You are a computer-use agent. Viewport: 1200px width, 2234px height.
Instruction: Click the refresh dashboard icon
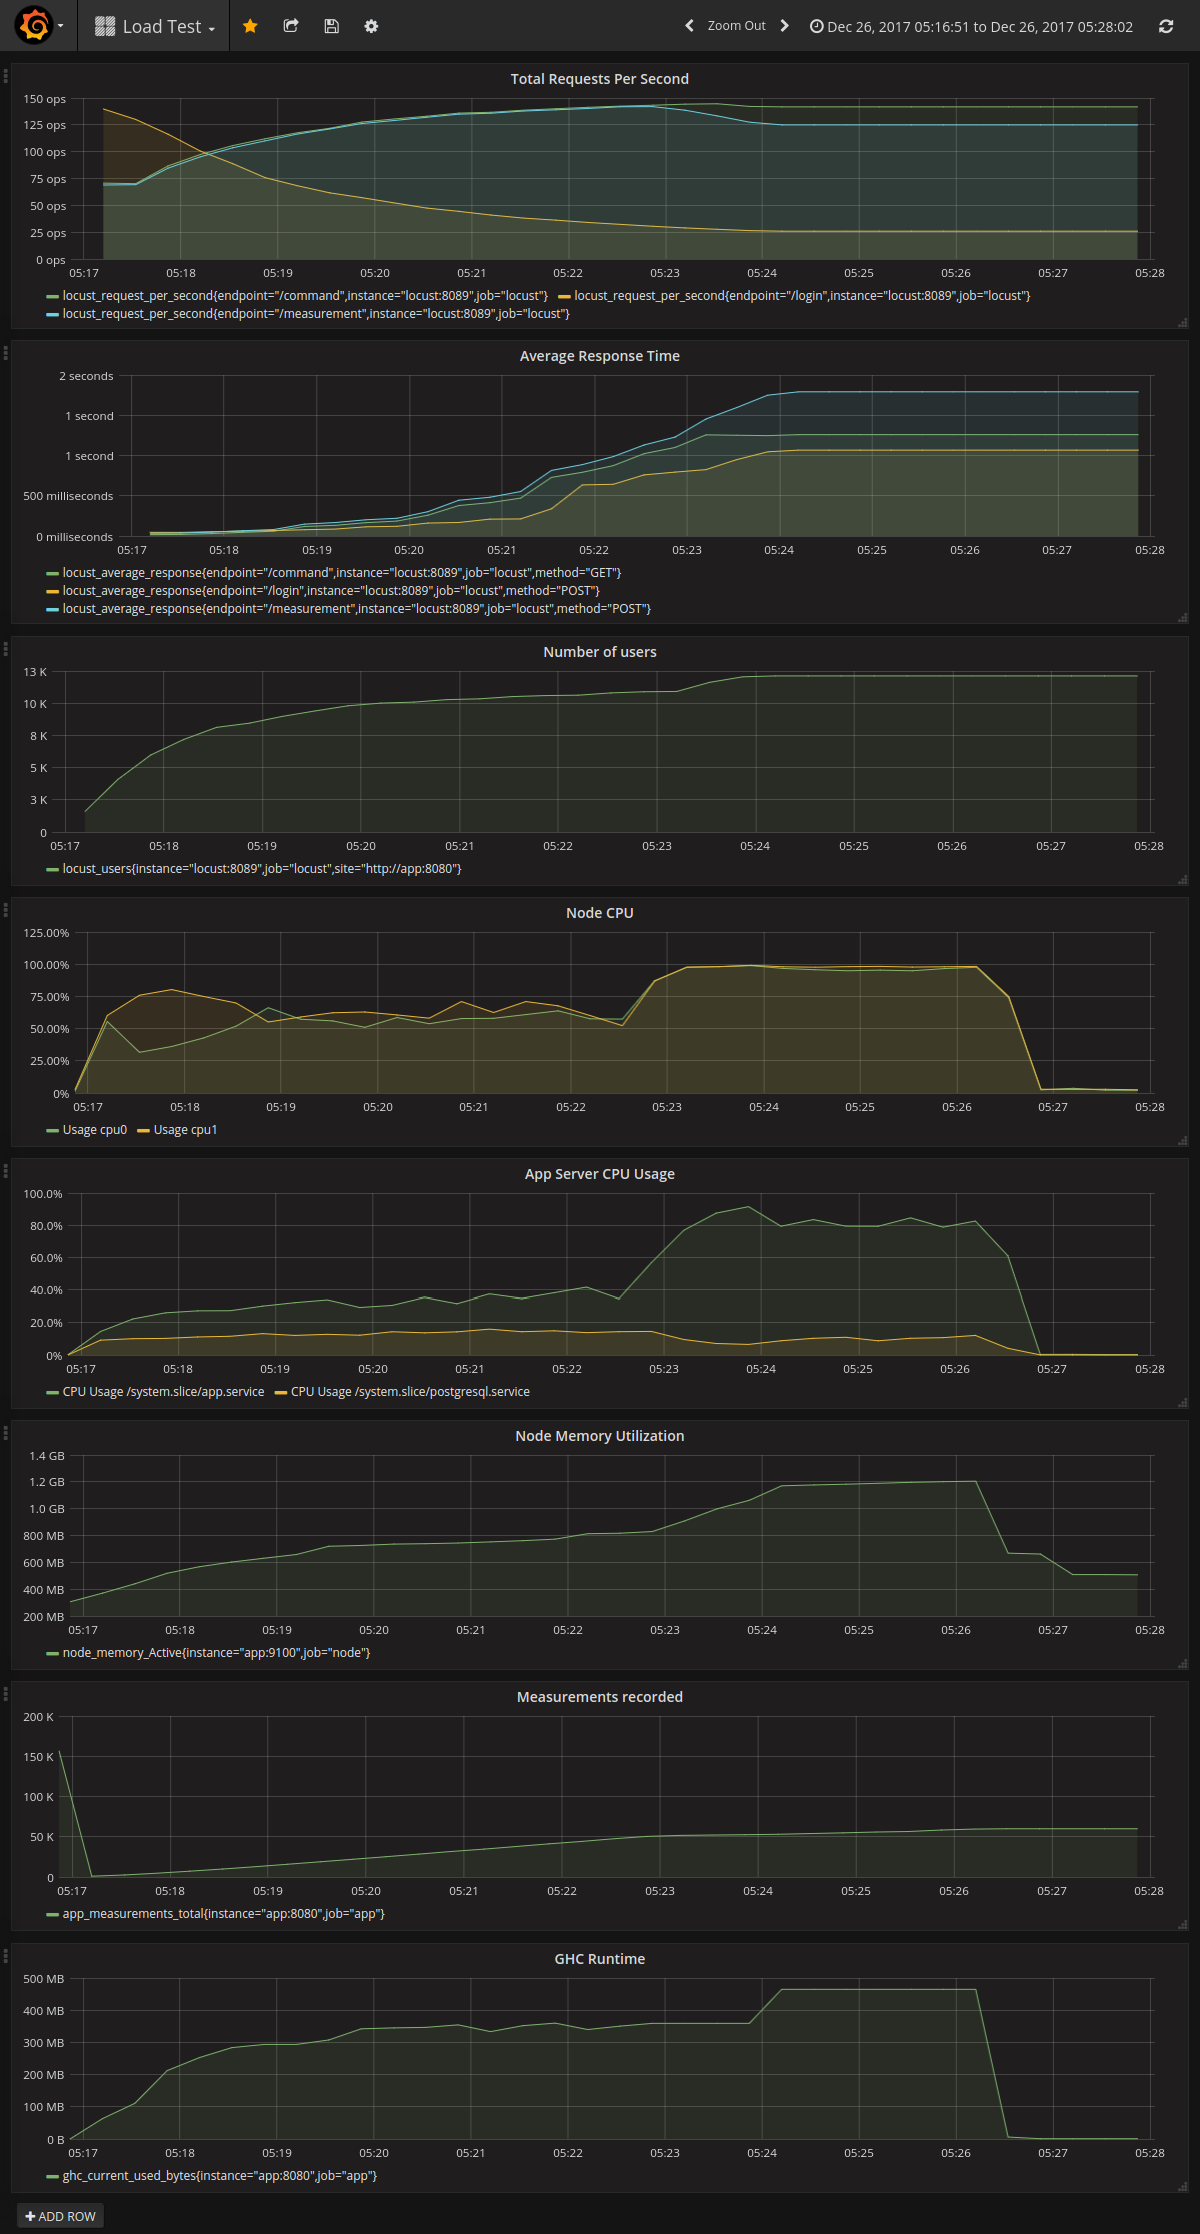pos(1166,26)
